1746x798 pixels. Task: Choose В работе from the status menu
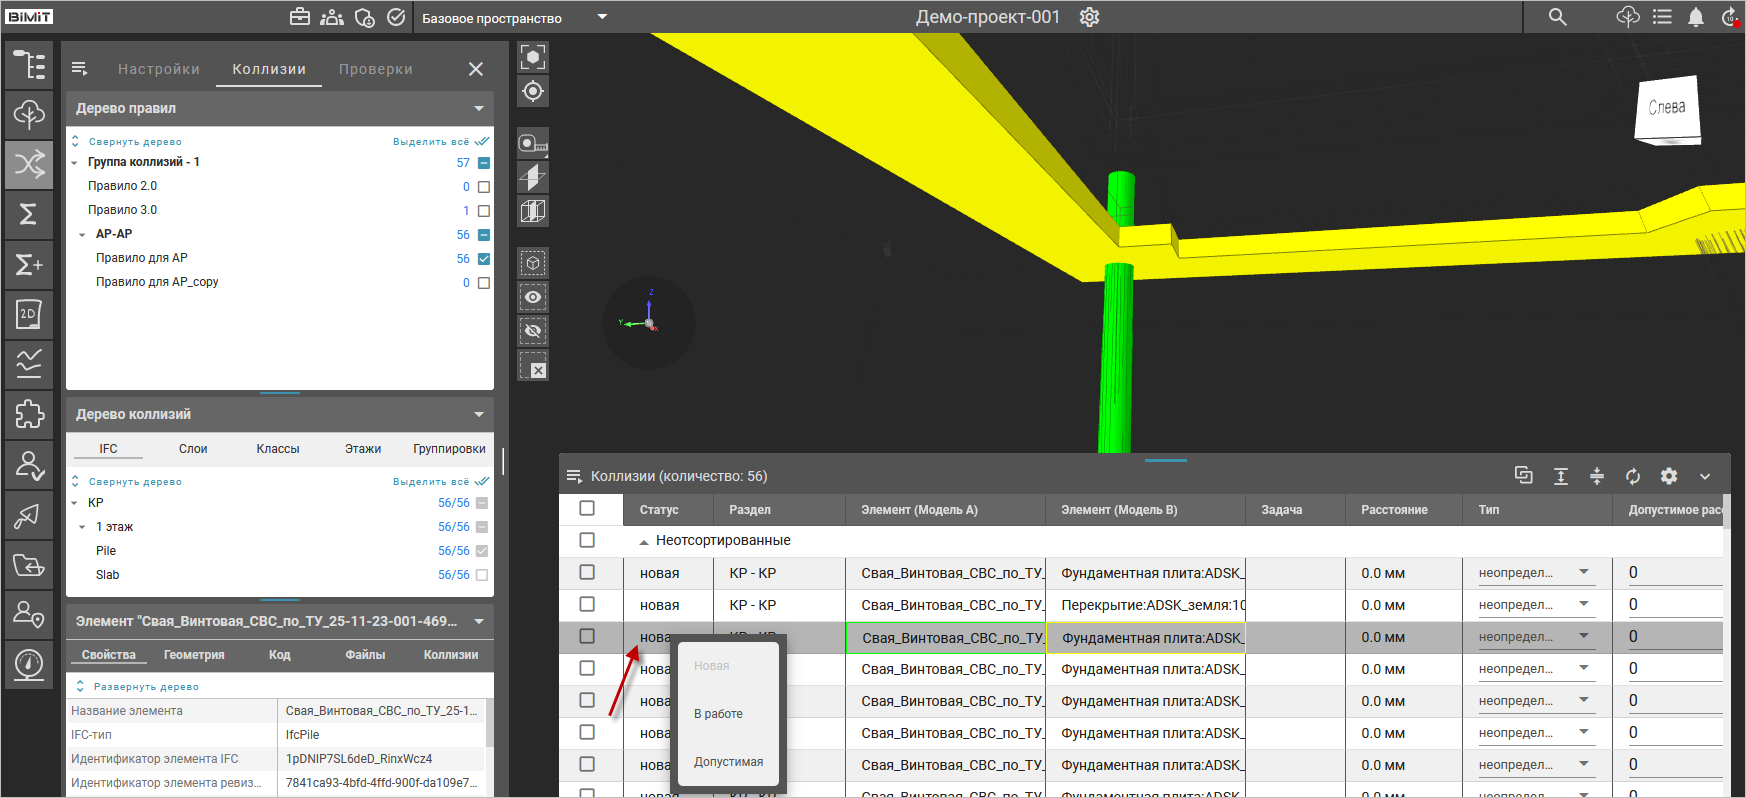click(x=718, y=714)
